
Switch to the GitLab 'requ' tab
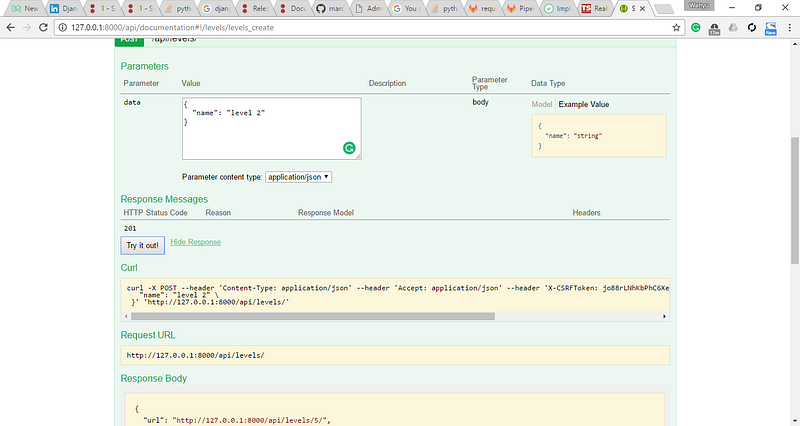pyautogui.click(x=482, y=9)
